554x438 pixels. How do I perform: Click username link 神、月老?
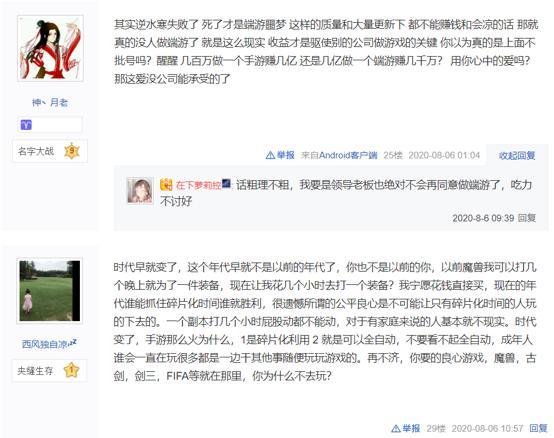click(x=50, y=102)
